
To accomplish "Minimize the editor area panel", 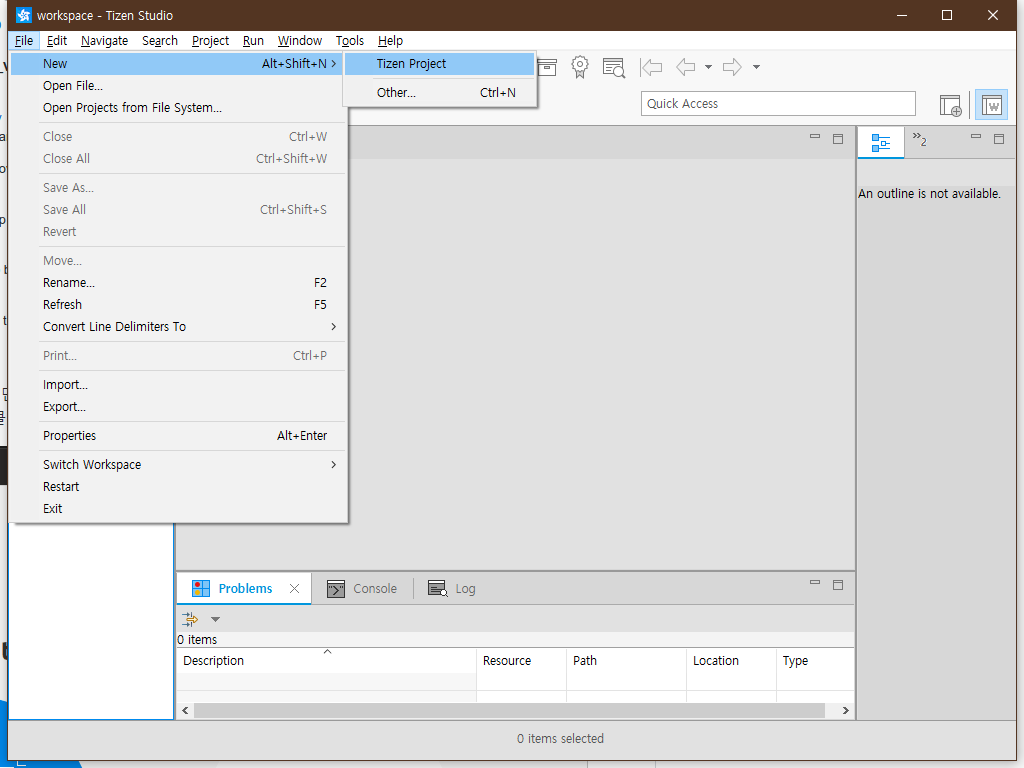I will tap(814, 137).
